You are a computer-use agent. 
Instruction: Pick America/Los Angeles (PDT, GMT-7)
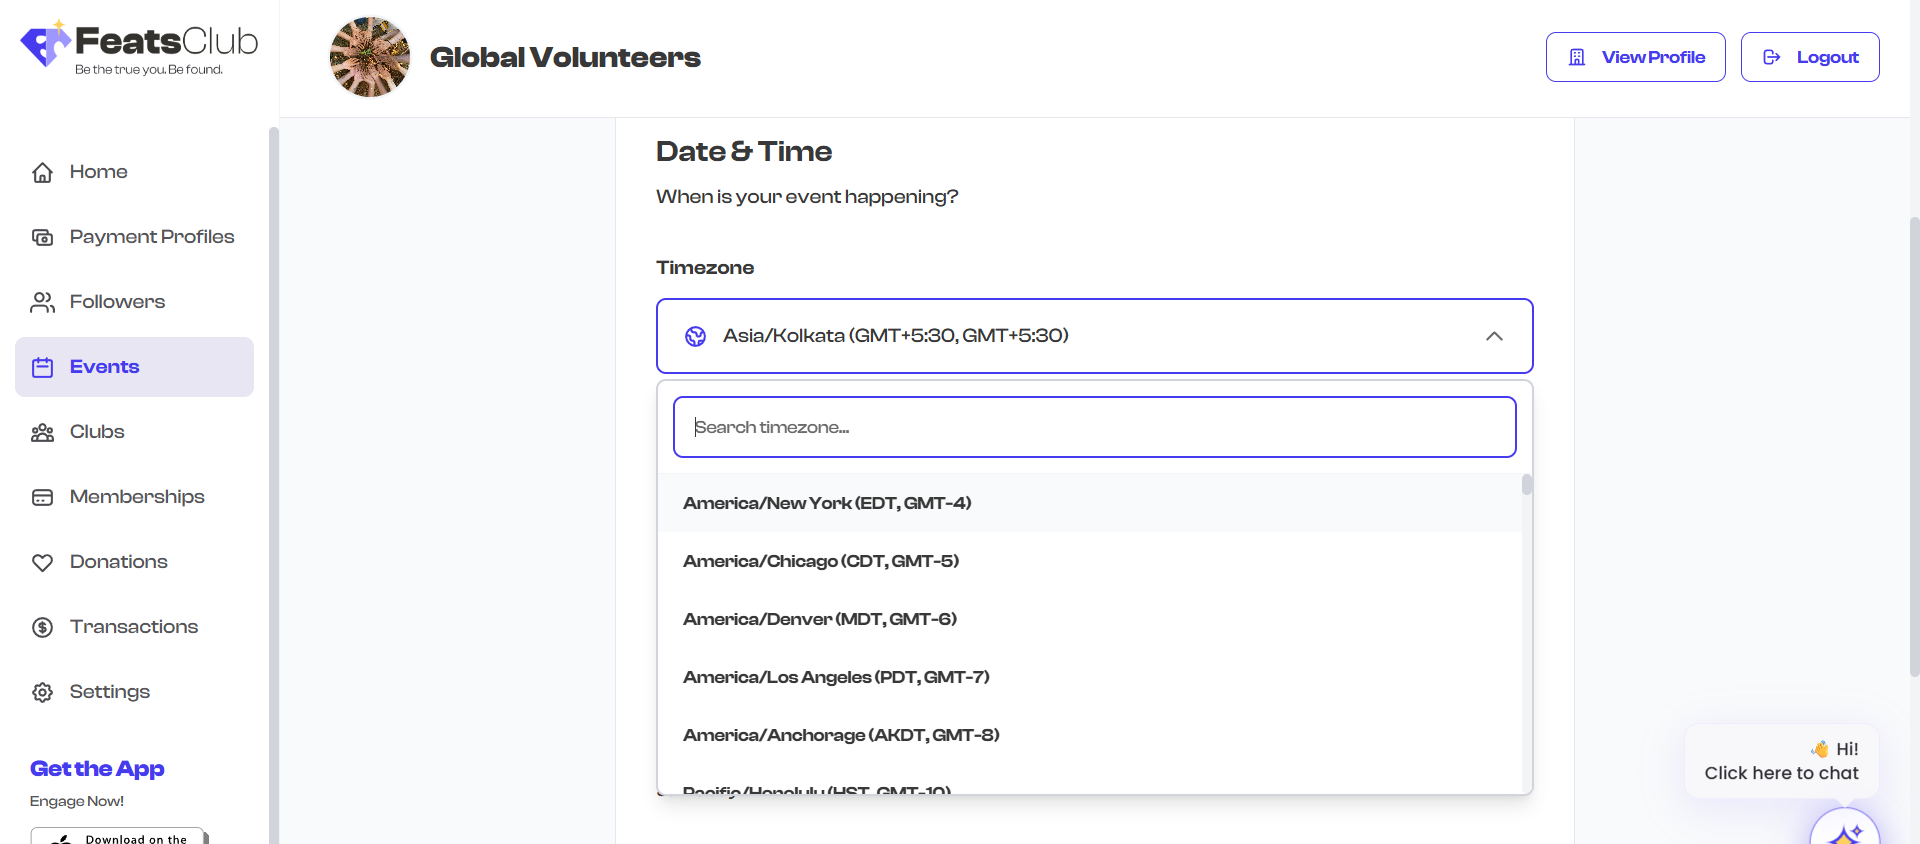[1090, 677]
